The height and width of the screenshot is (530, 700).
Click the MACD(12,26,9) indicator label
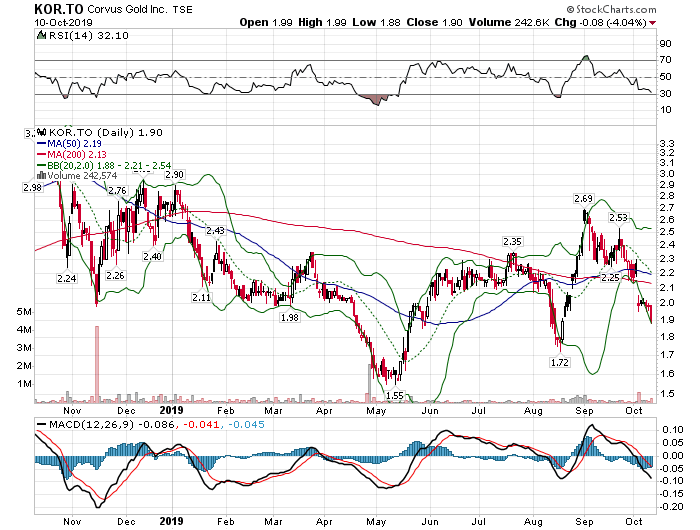pos(91,424)
